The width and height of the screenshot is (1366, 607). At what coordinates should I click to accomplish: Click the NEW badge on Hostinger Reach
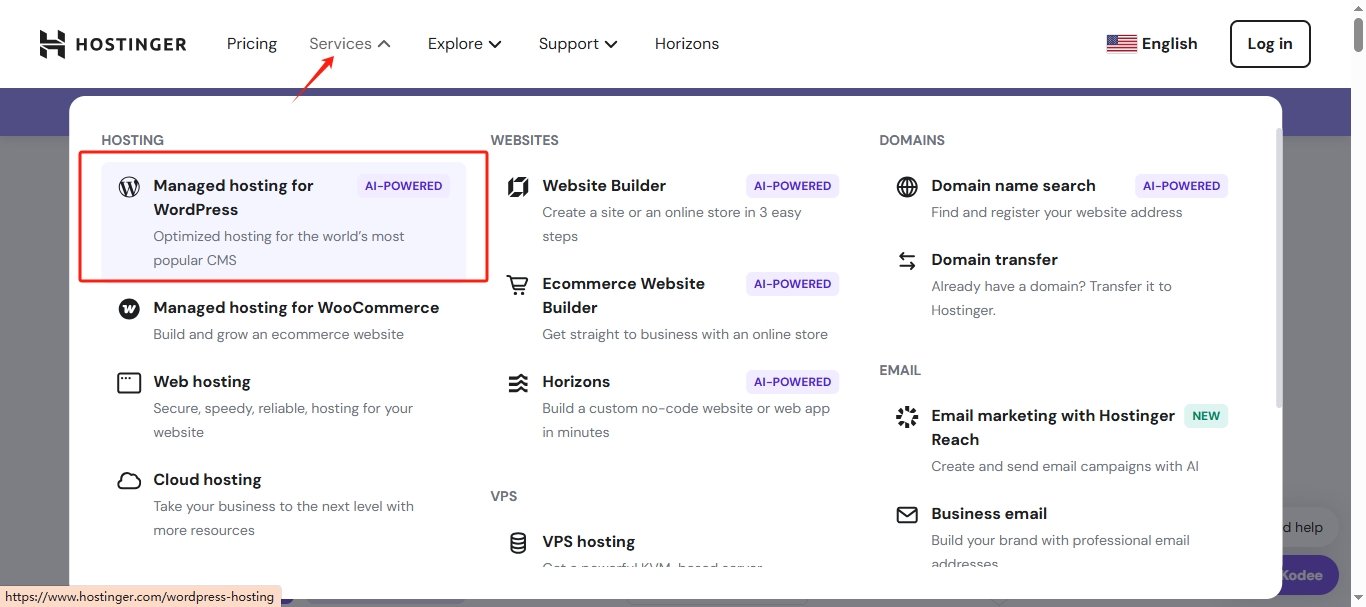point(1206,416)
